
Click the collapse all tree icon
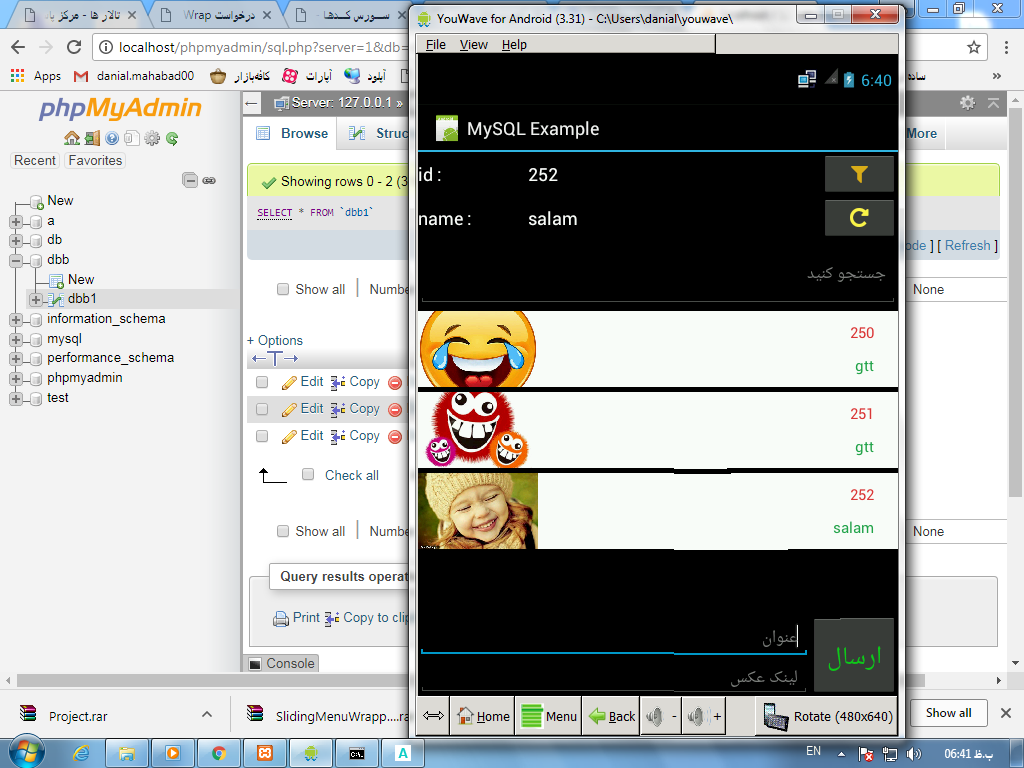[190, 180]
